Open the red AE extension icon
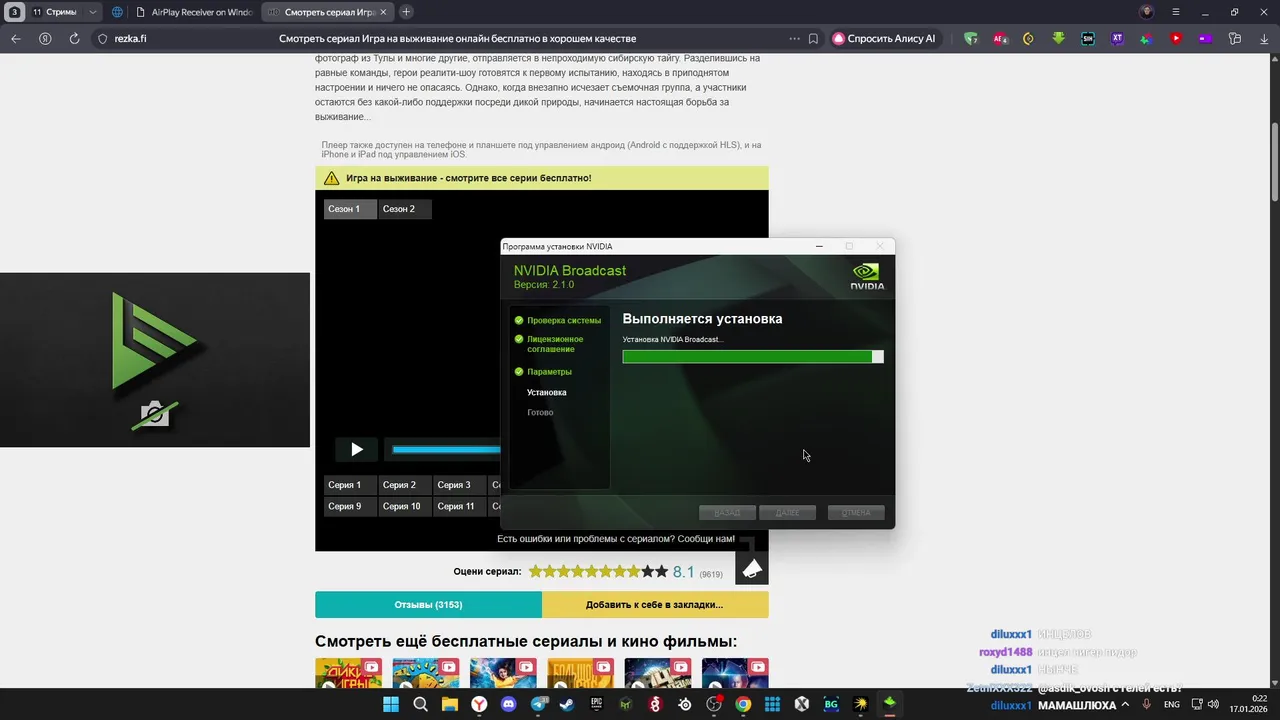This screenshot has width=1280, height=720. pos(1000,39)
